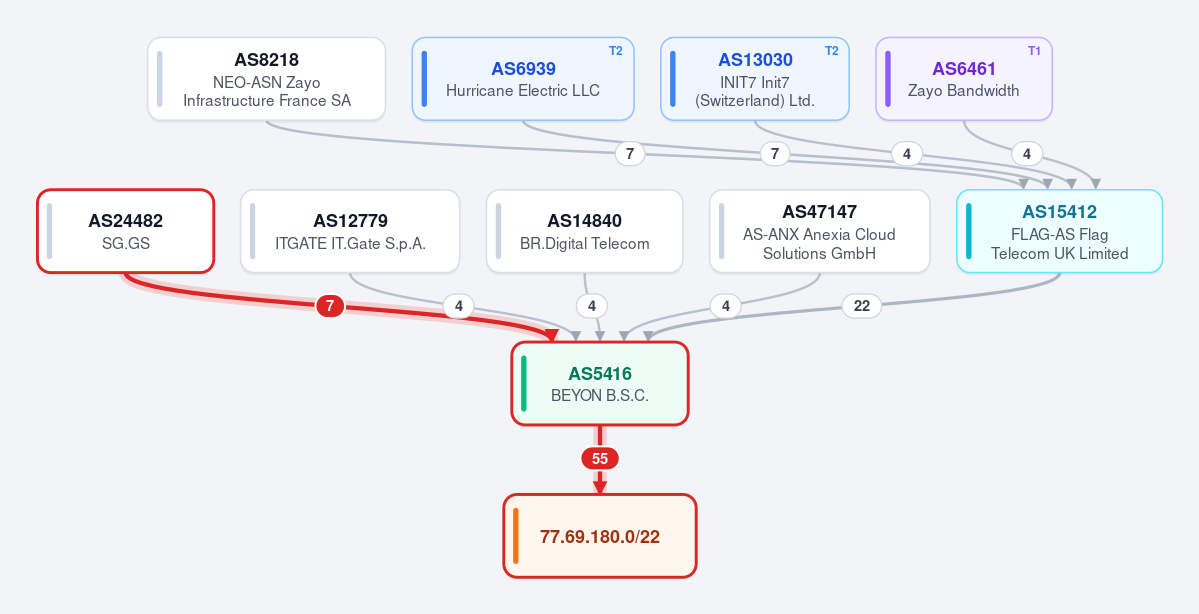Viewport: 1199px width, 614px height.
Task: Click the red 7 edge label
Action: point(330,307)
